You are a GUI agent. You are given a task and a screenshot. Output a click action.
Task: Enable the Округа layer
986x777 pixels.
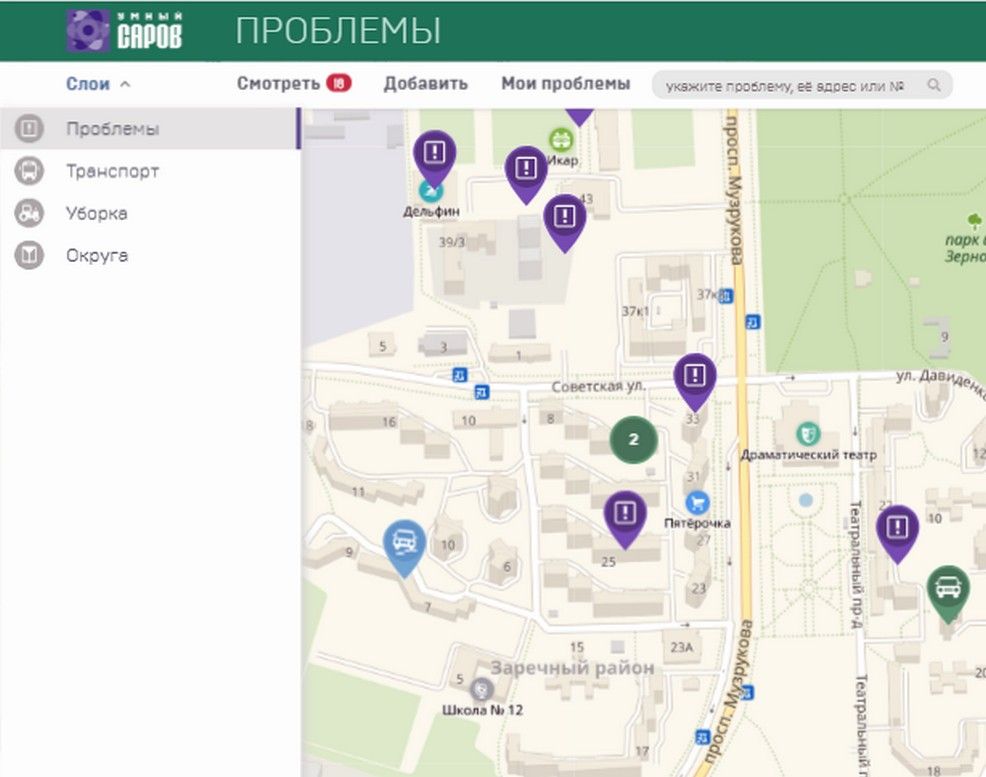96,255
